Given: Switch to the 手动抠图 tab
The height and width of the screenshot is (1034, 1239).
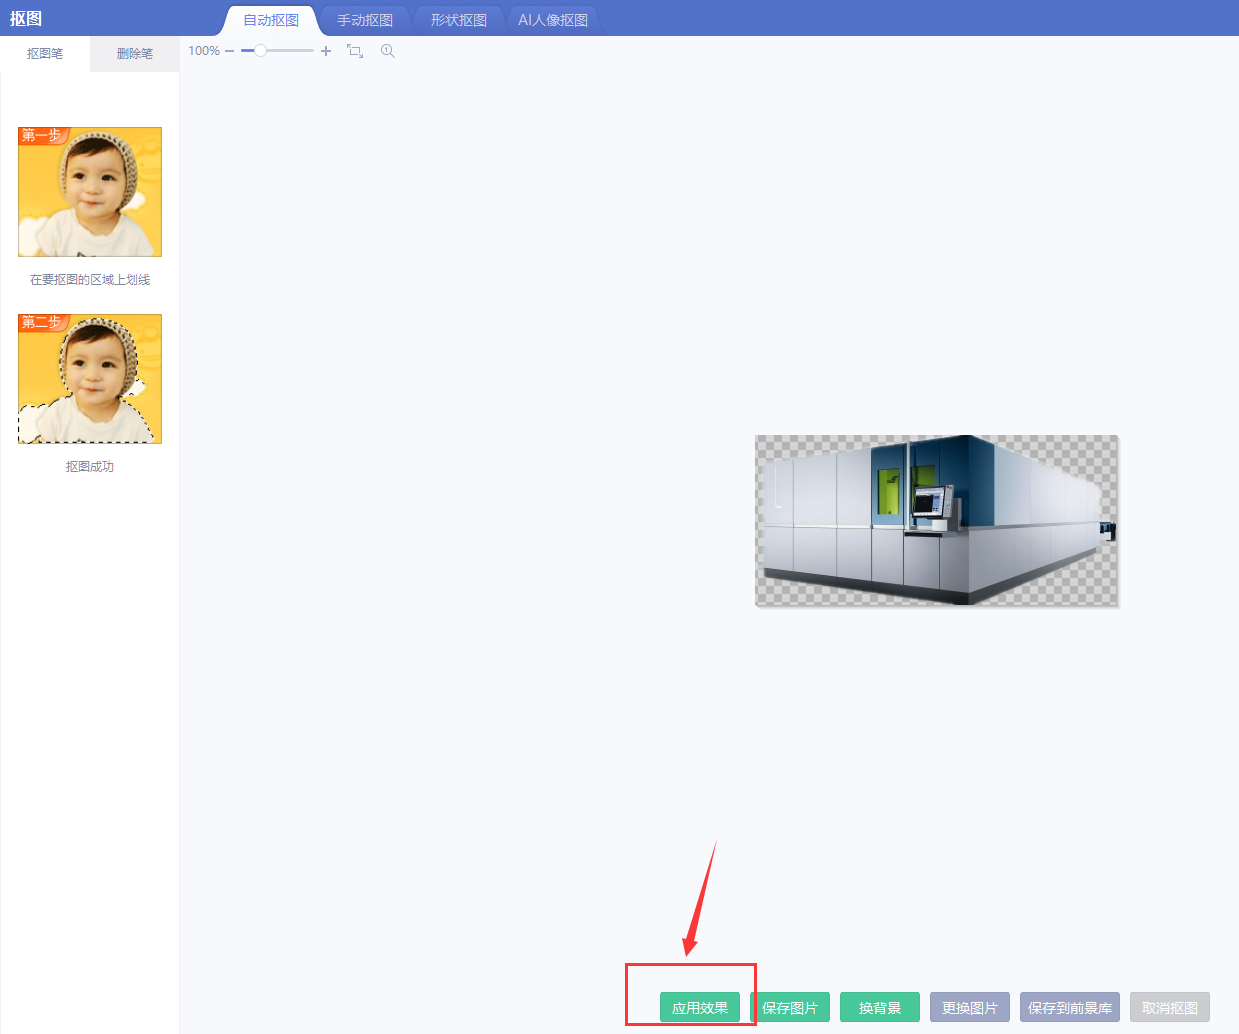Looking at the screenshot, I should pyautogui.click(x=365, y=20).
